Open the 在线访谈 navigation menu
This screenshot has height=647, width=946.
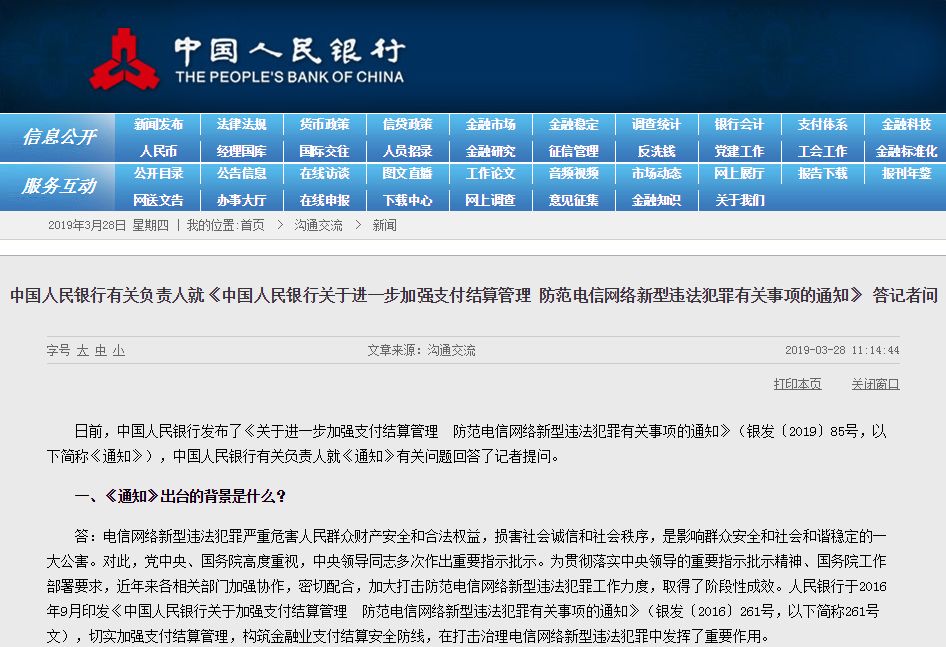pyautogui.click(x=324, y=174)
